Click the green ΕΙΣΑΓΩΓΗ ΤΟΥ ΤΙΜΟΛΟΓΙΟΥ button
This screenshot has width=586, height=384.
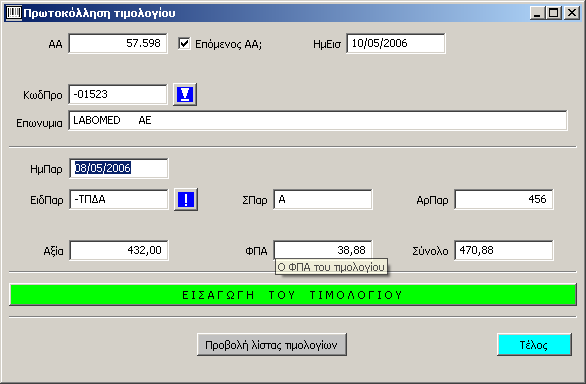coord(293,295)
